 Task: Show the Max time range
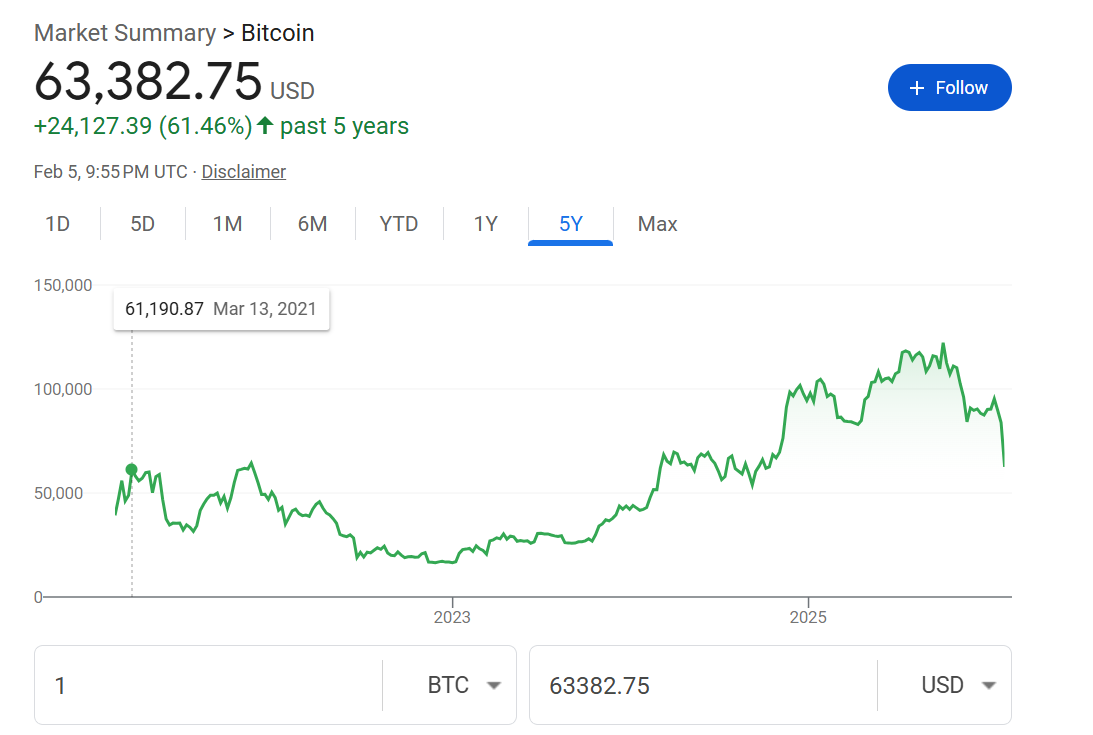(x=657, y=224)
